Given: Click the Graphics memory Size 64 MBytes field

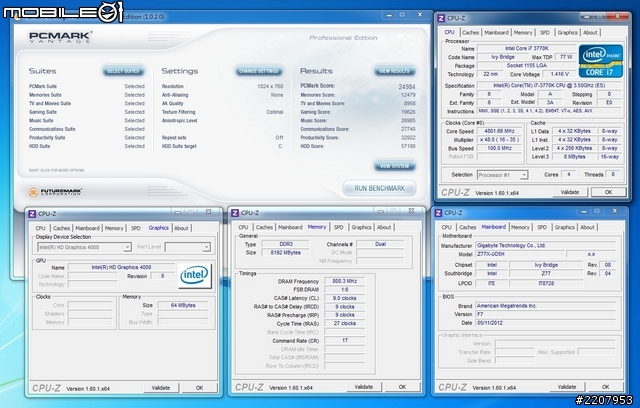Looking at the screenshot, I should click(183, 305).
